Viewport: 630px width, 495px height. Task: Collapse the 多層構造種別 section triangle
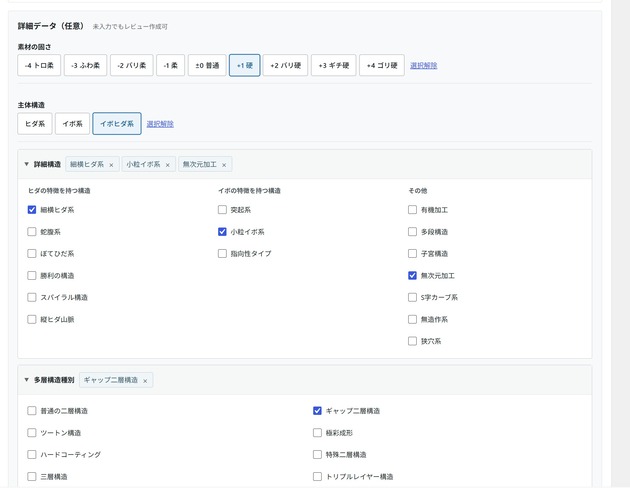click(27, 380)
